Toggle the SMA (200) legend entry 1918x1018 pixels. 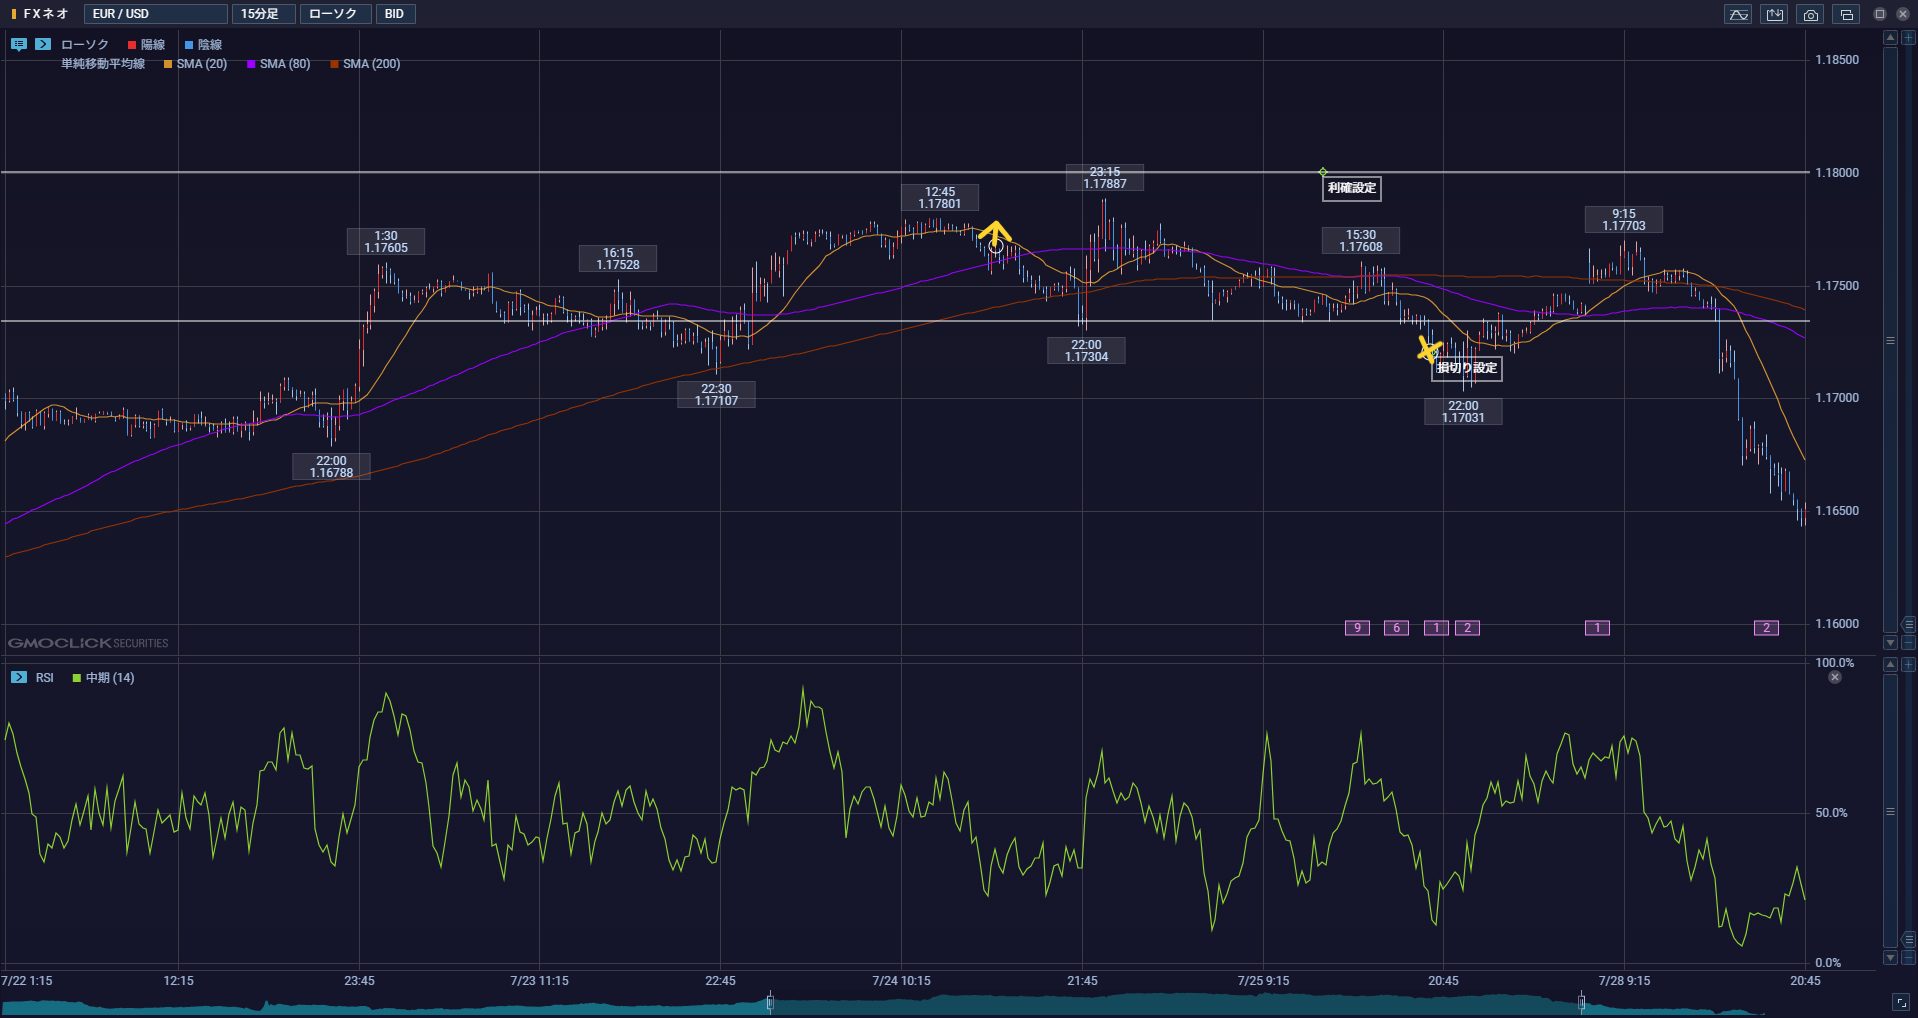(365, 64)
